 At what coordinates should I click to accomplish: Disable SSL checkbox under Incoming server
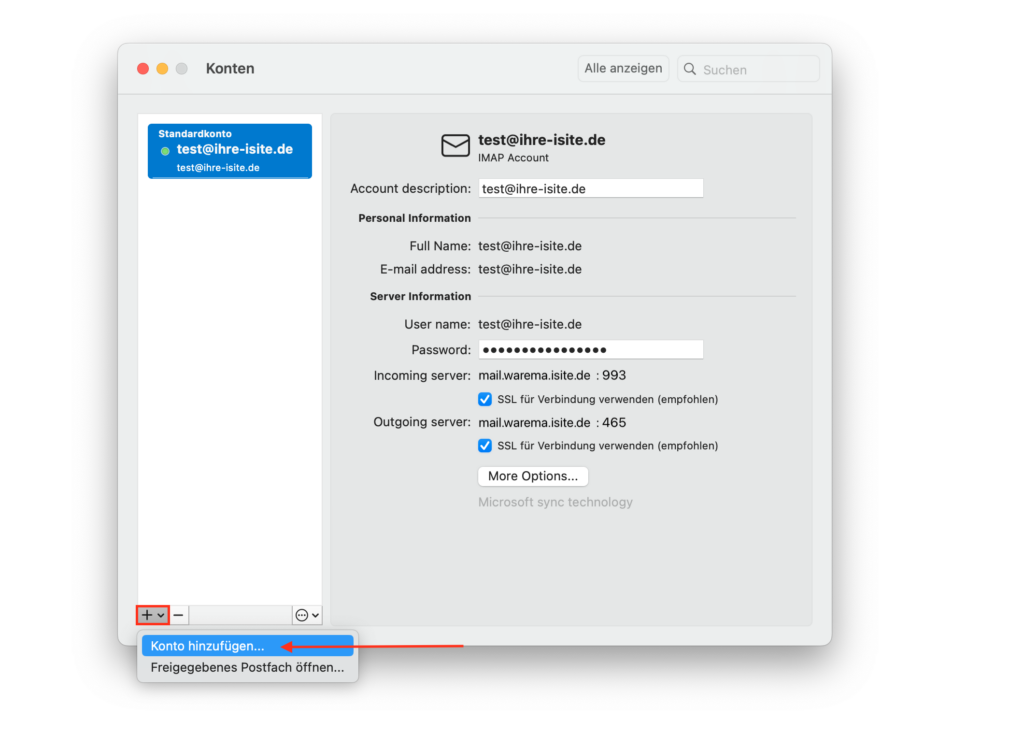[x=485, y=399]
